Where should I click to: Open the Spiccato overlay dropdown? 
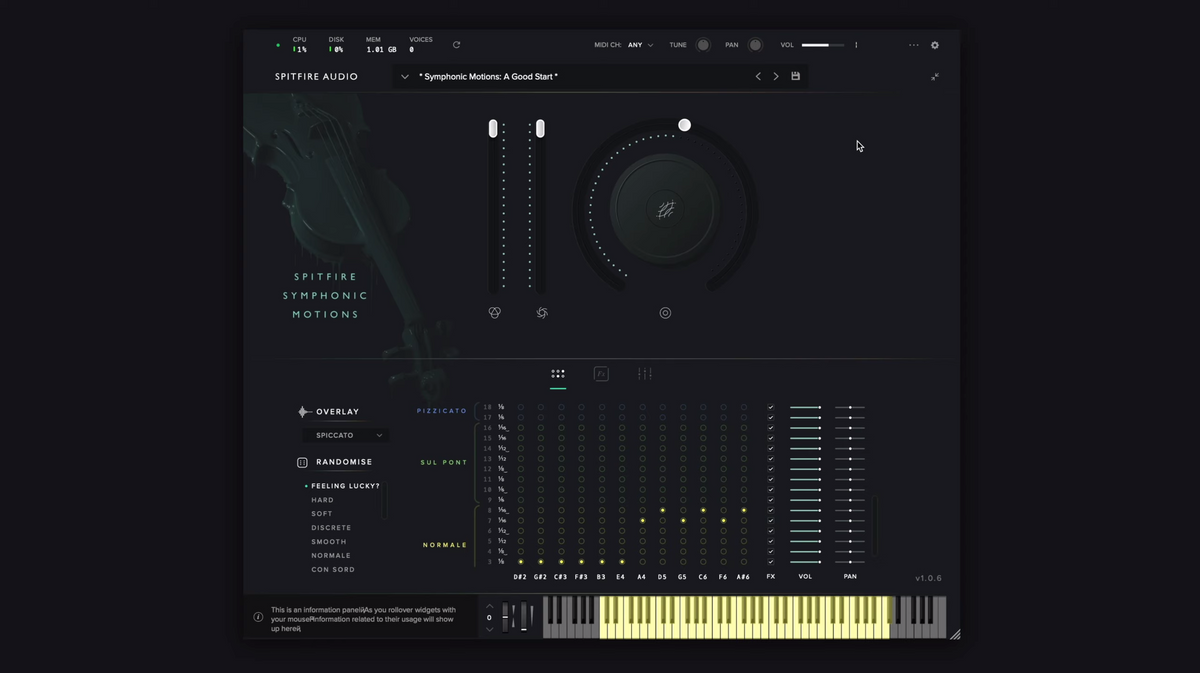click(345, 435)
